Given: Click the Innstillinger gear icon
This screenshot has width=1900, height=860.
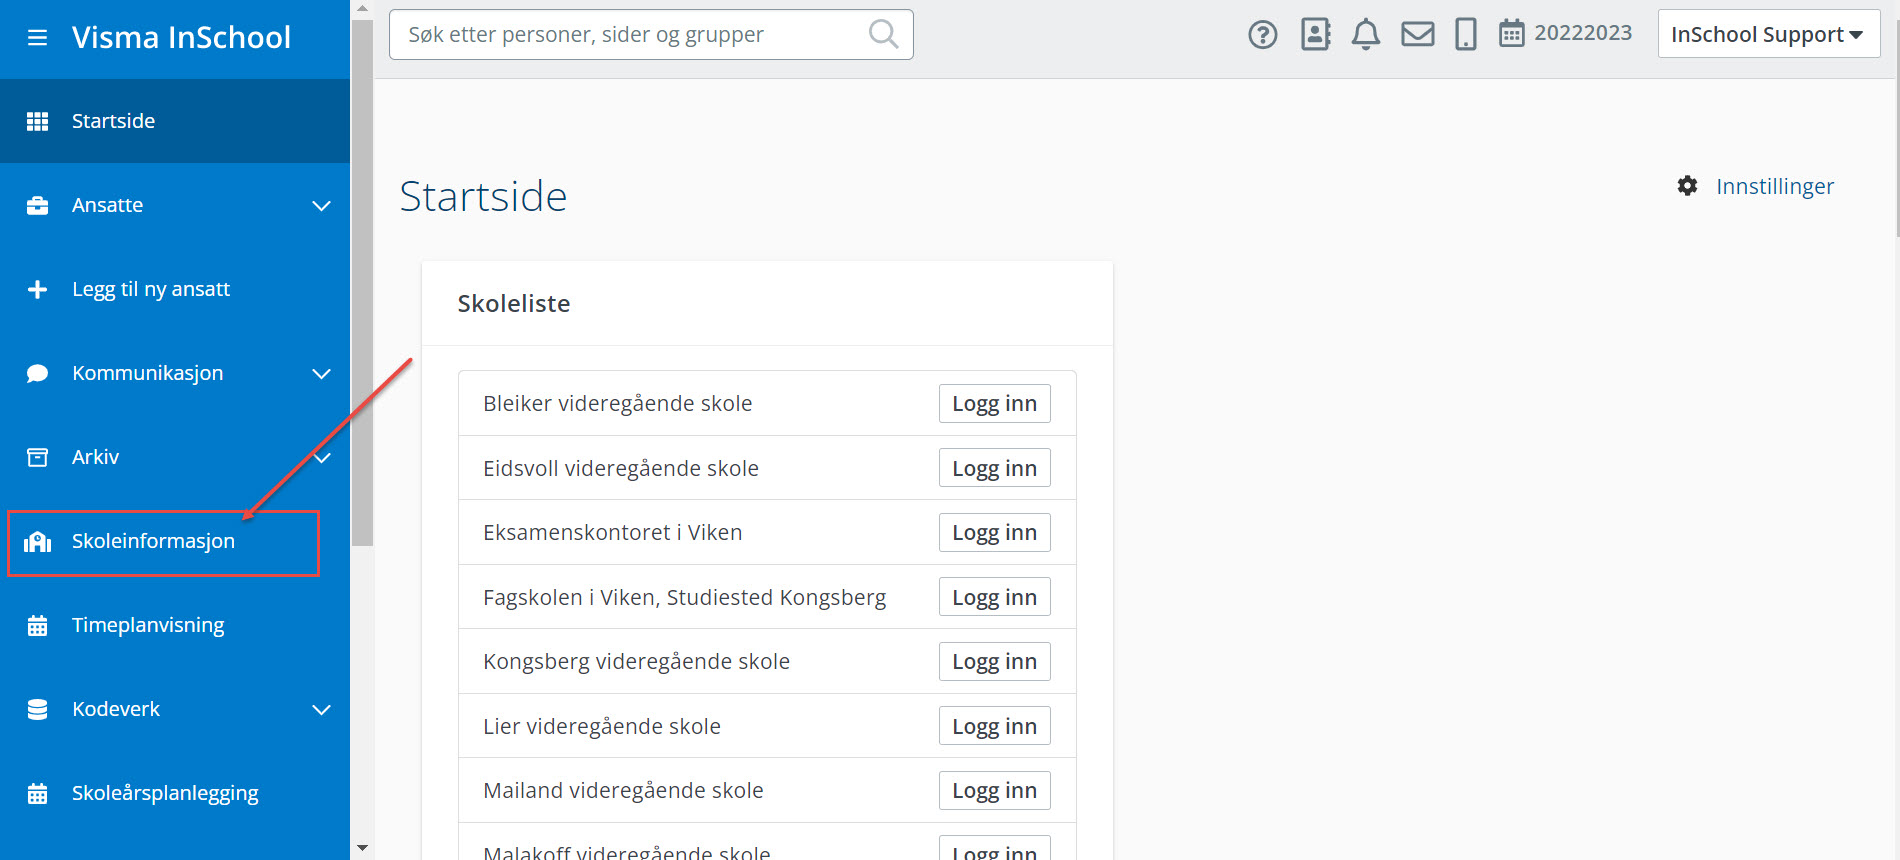Looking at the screenshot, I should coord(1687,186).
